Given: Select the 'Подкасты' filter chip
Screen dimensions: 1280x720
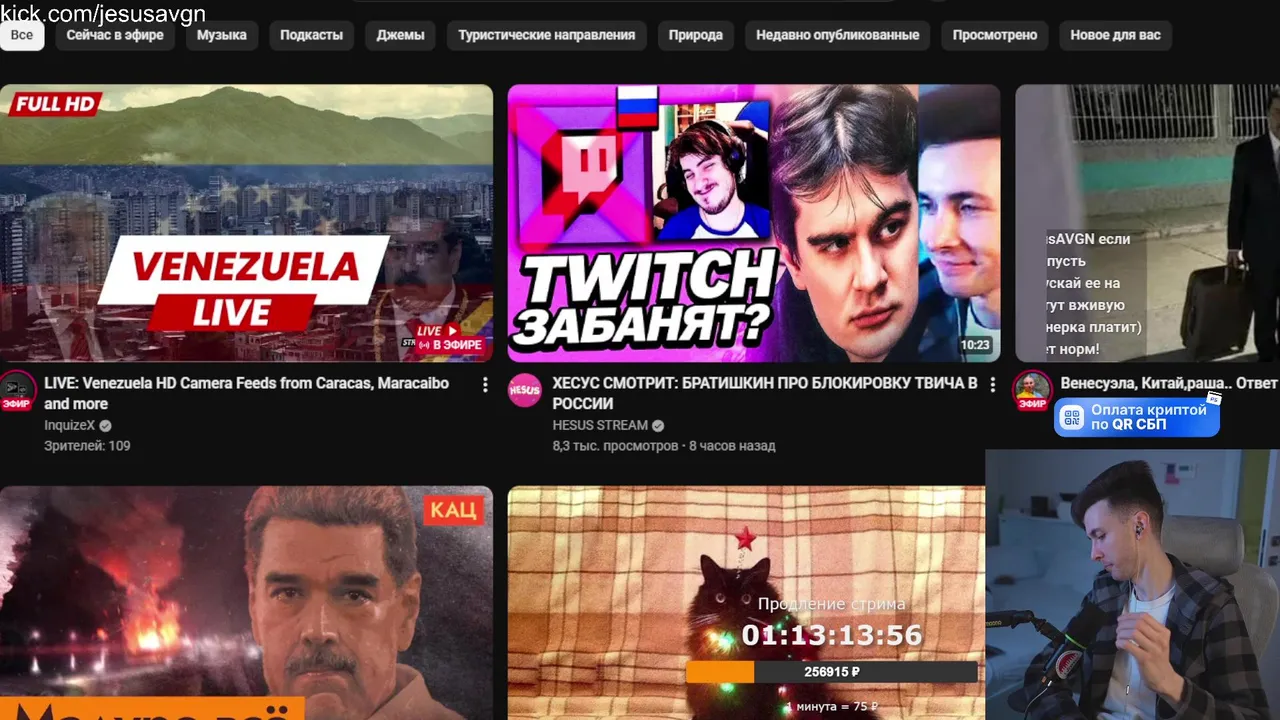Looking at the screenshot, I should pos(311,35).
